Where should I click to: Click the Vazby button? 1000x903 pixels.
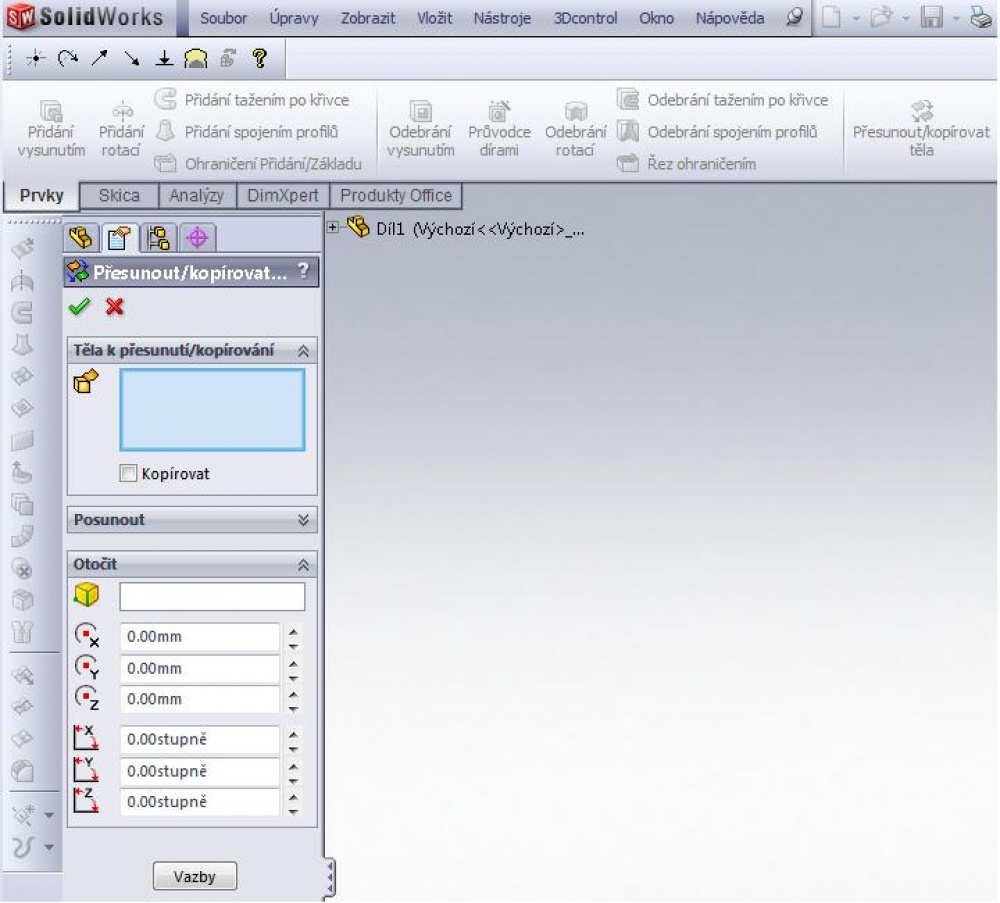pos(195,877)
